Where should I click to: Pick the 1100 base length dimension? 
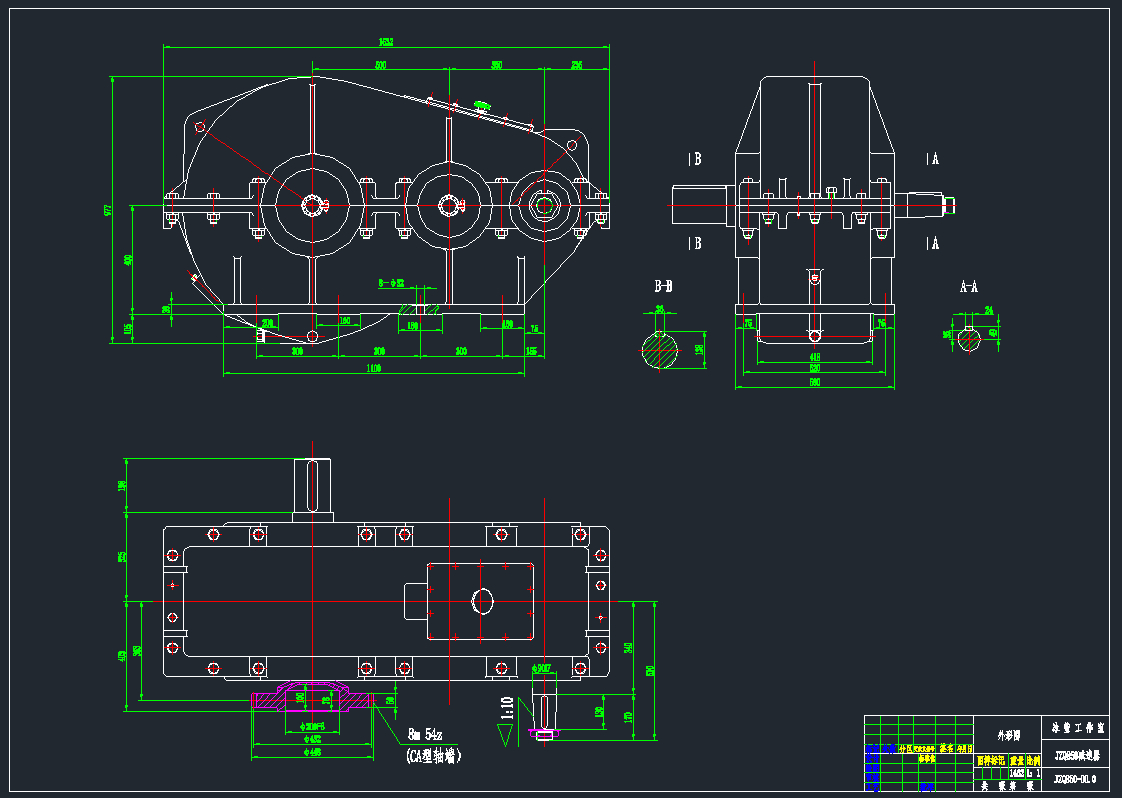click(373, 369)
